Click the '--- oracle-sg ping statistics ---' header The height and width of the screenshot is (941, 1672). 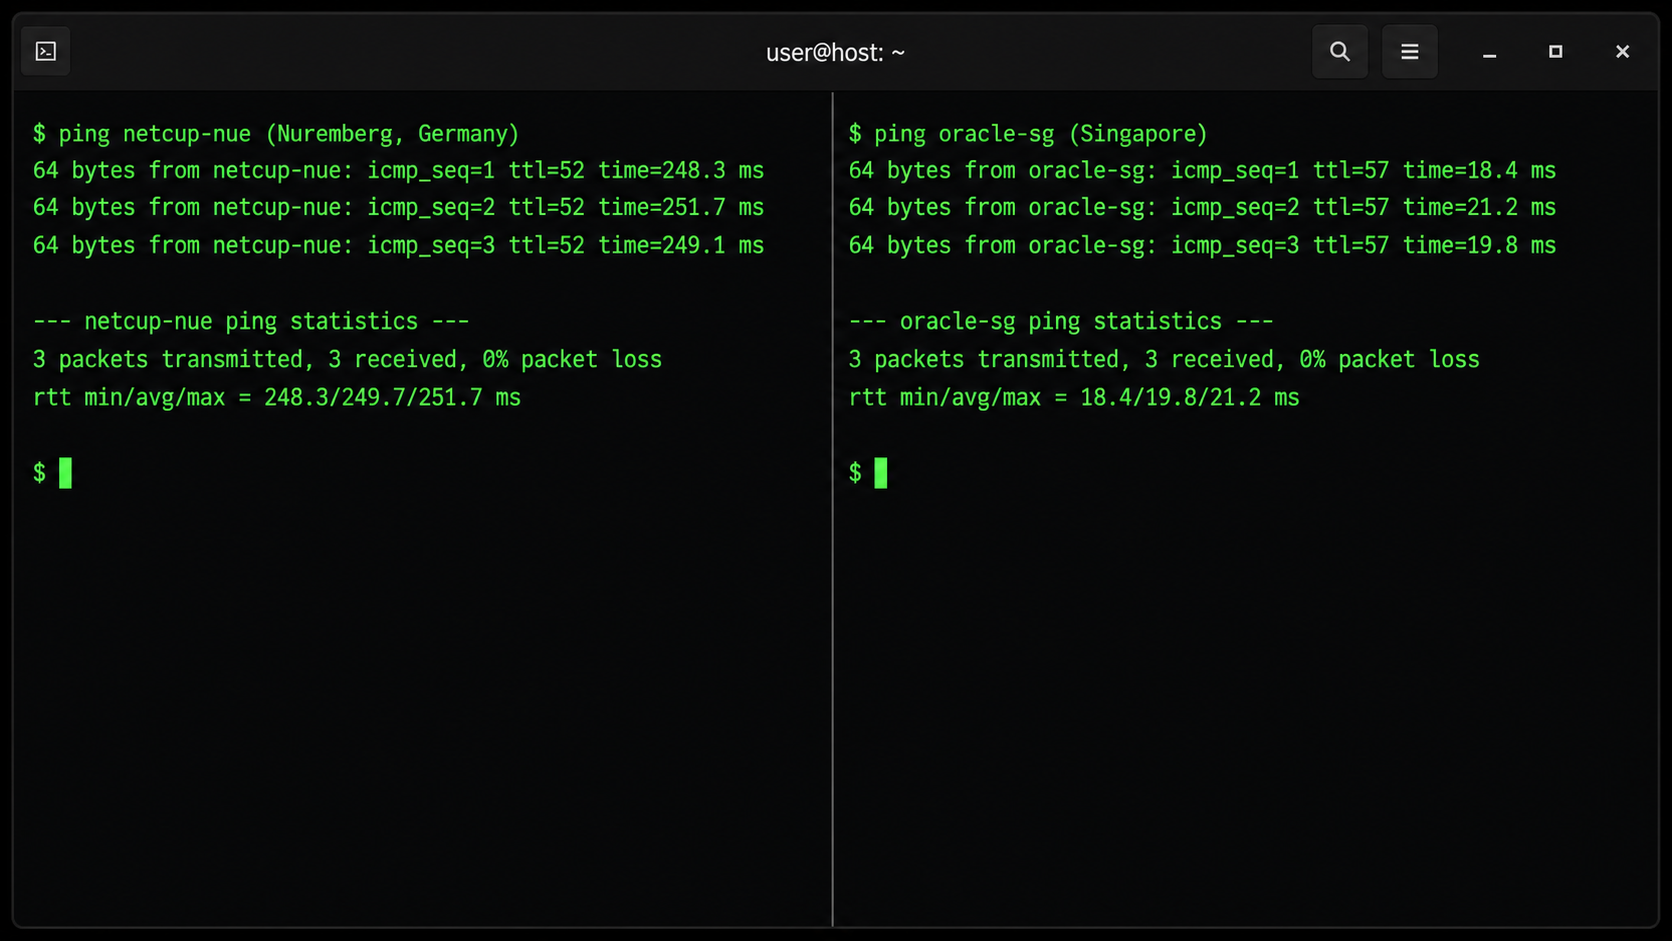click(1061, 322)
